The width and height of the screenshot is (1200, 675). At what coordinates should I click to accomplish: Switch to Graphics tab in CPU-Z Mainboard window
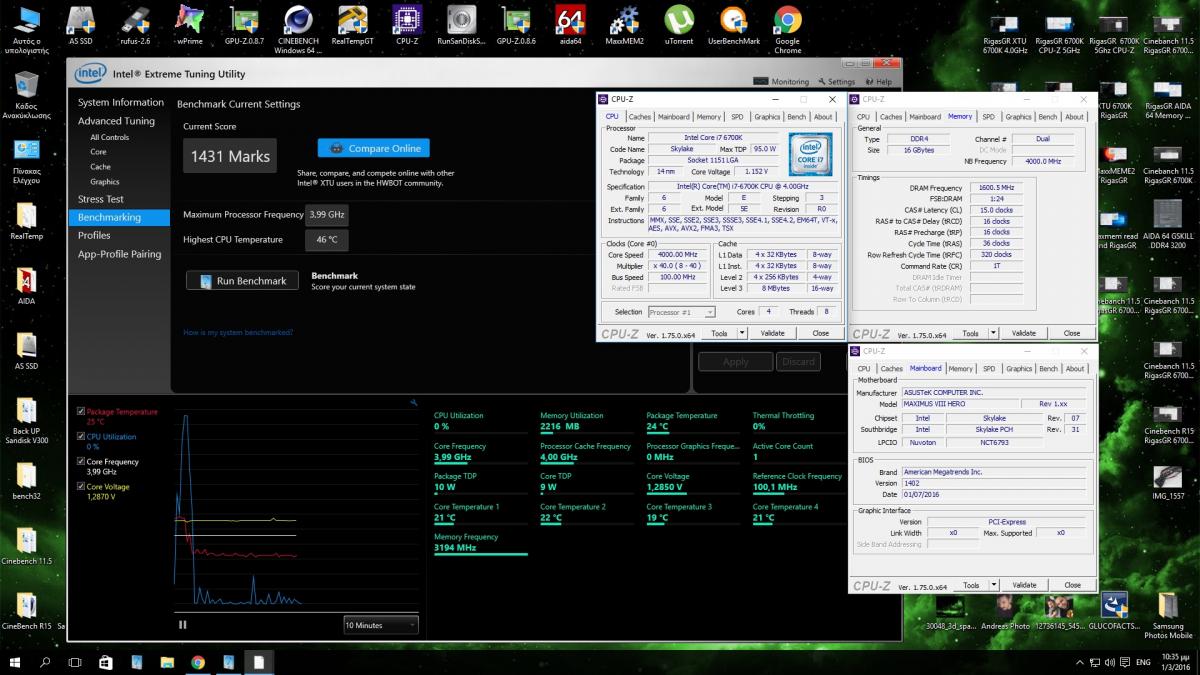click(1019, 369)
